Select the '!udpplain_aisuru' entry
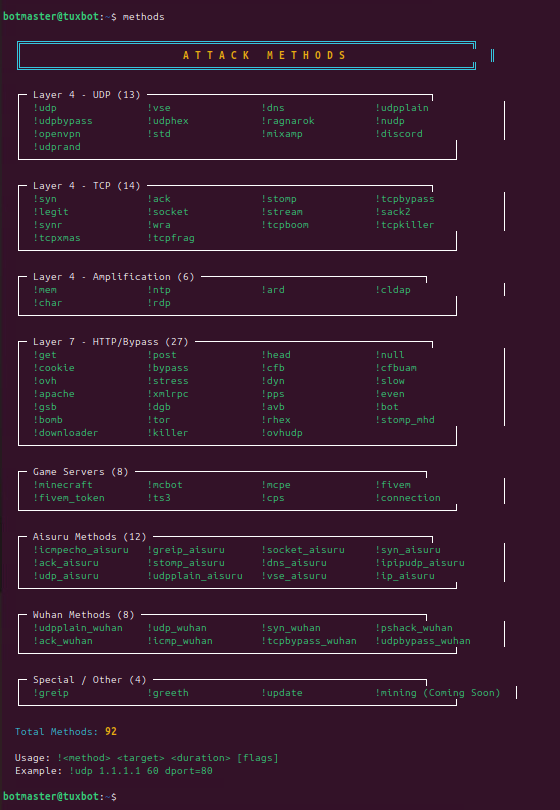Viewport: 560px width, 810px height. (195, 575)
